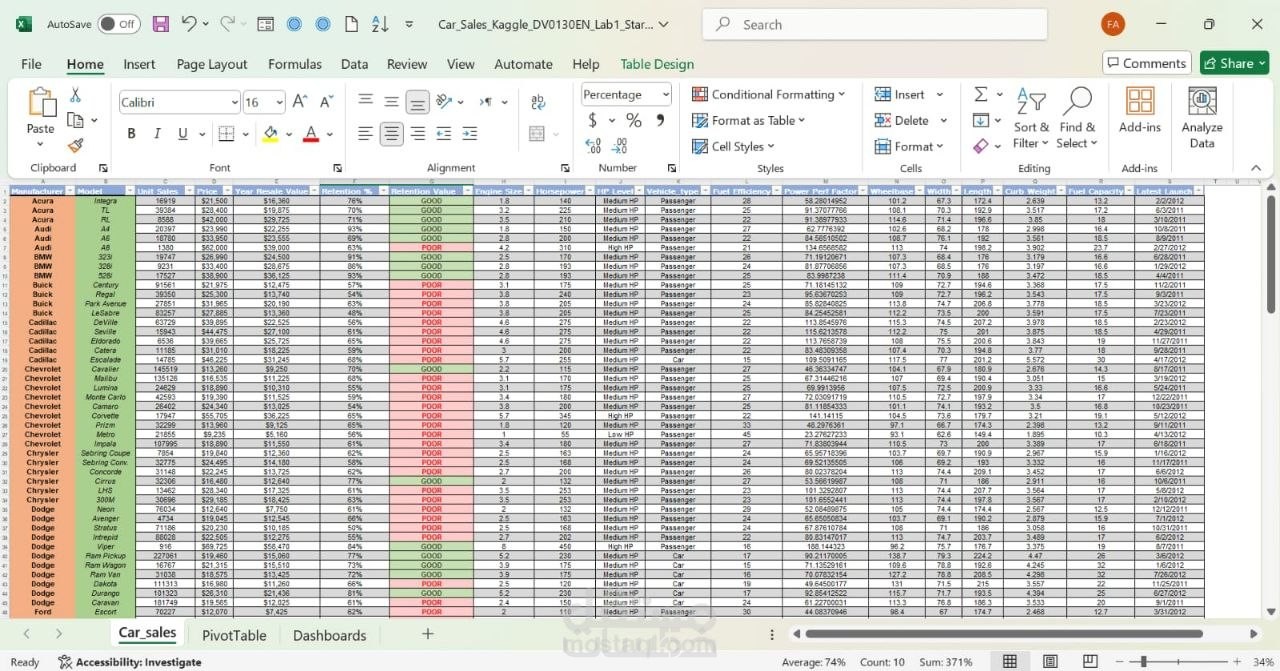Image resolution: width=1280 pixels, height=671 pixels.
Task: Switch to the Insert ribbon tab
Action: point(139,64)
